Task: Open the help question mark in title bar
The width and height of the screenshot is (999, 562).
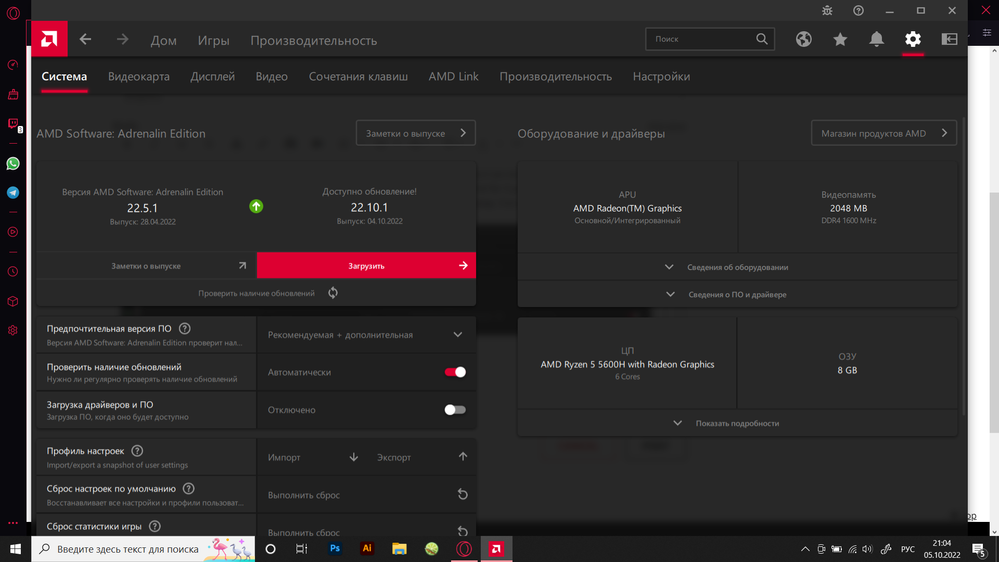Action: 858,10
